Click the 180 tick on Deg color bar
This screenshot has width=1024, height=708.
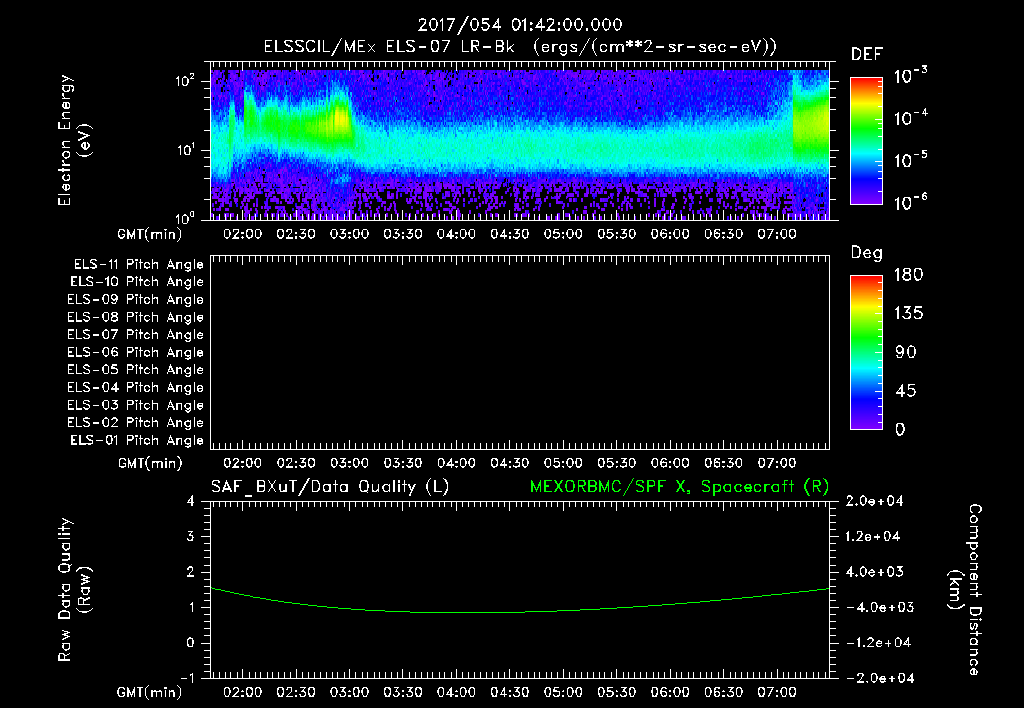click(x=908, y=275)
